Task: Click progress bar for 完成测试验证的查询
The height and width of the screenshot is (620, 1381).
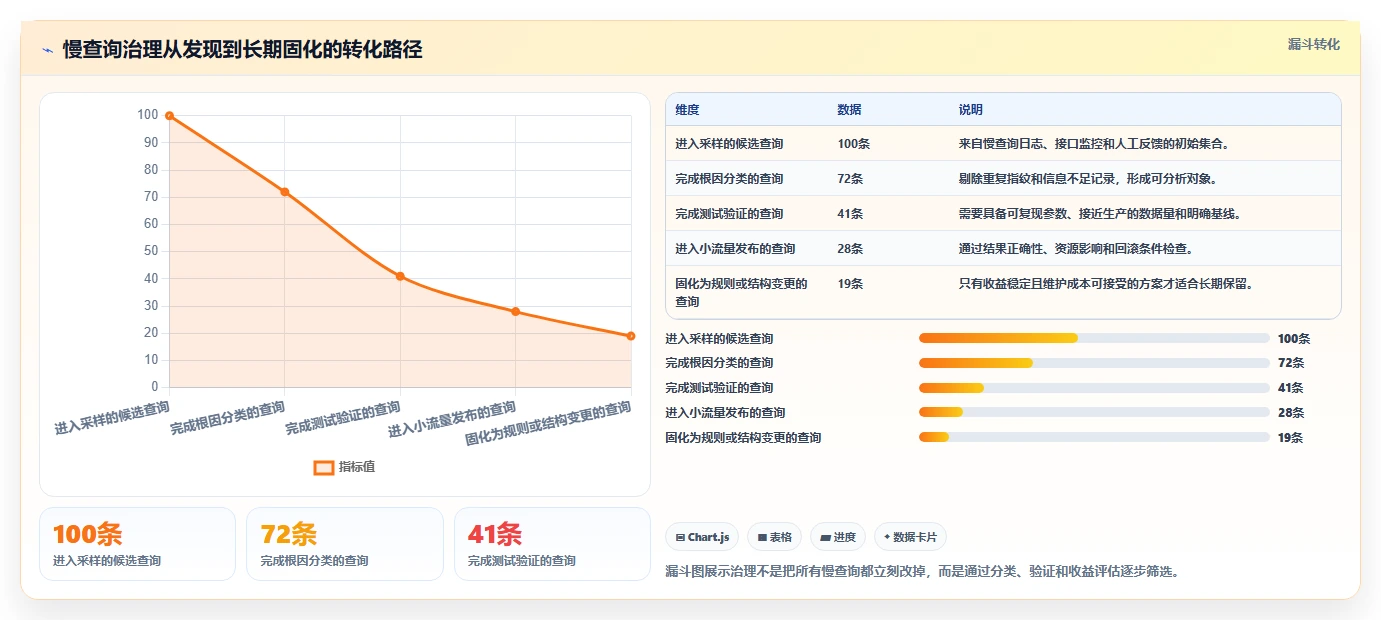Action: [x=1094, y=388]
